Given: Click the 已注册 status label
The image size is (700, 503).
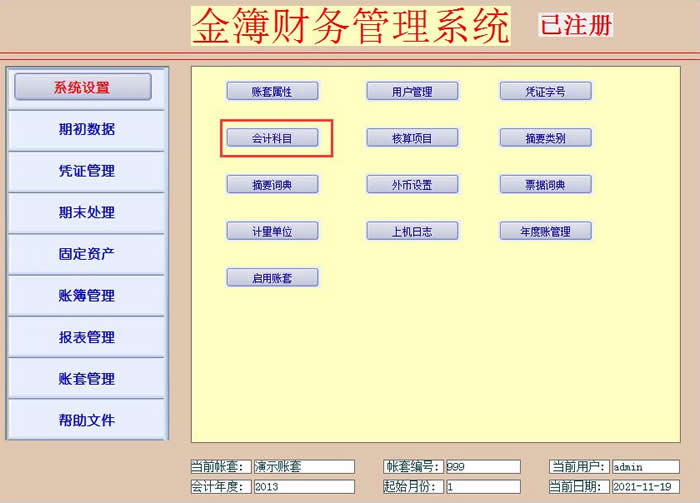Looking at the screenshot, I should tap(575, 25).
